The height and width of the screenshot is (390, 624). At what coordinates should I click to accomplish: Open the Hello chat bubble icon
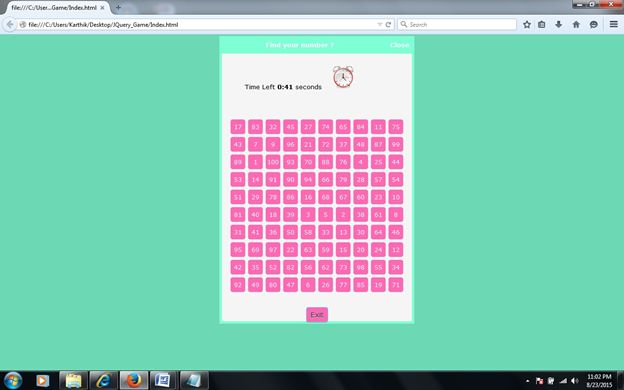coord(593,24)
